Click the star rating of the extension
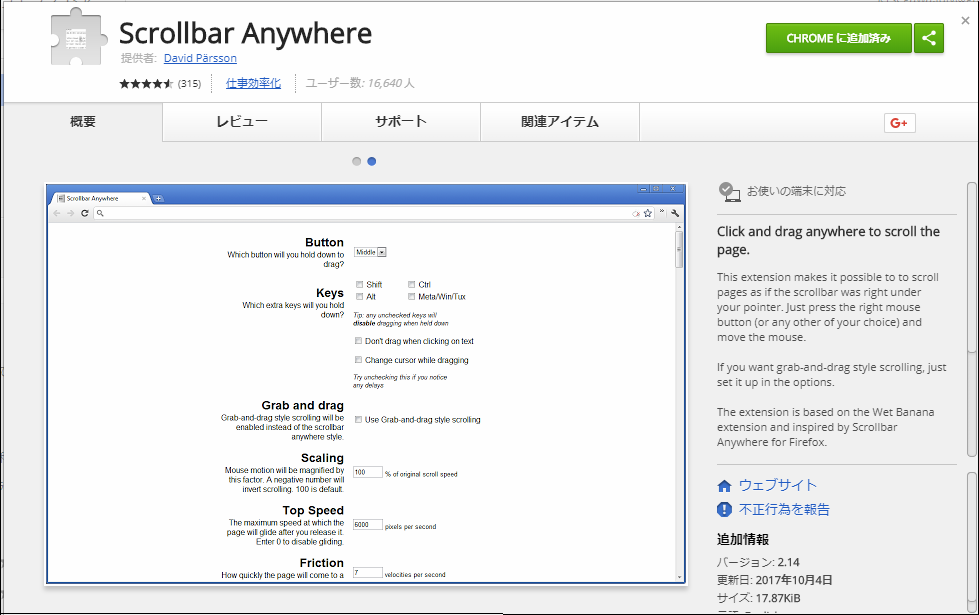 click(x=146, y=84)
